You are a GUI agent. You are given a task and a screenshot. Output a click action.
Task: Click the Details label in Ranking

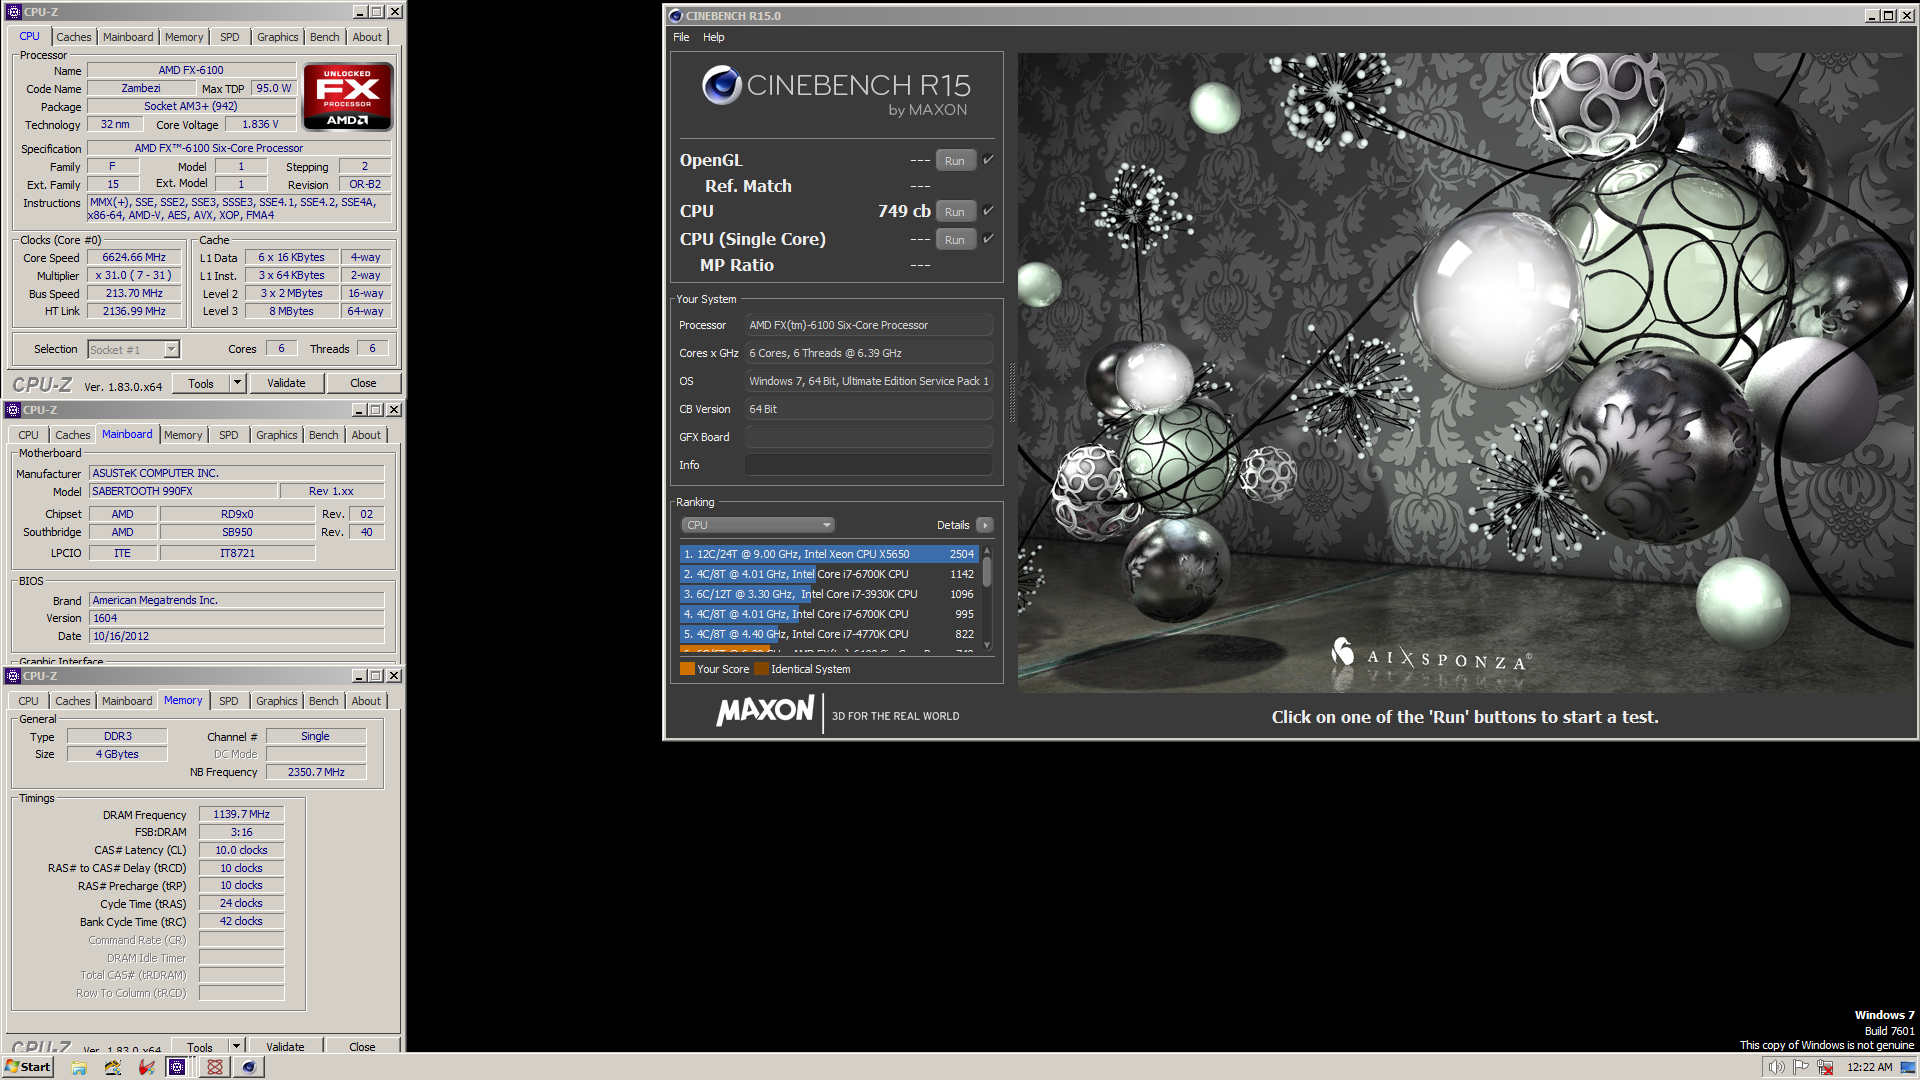(953, 525)
